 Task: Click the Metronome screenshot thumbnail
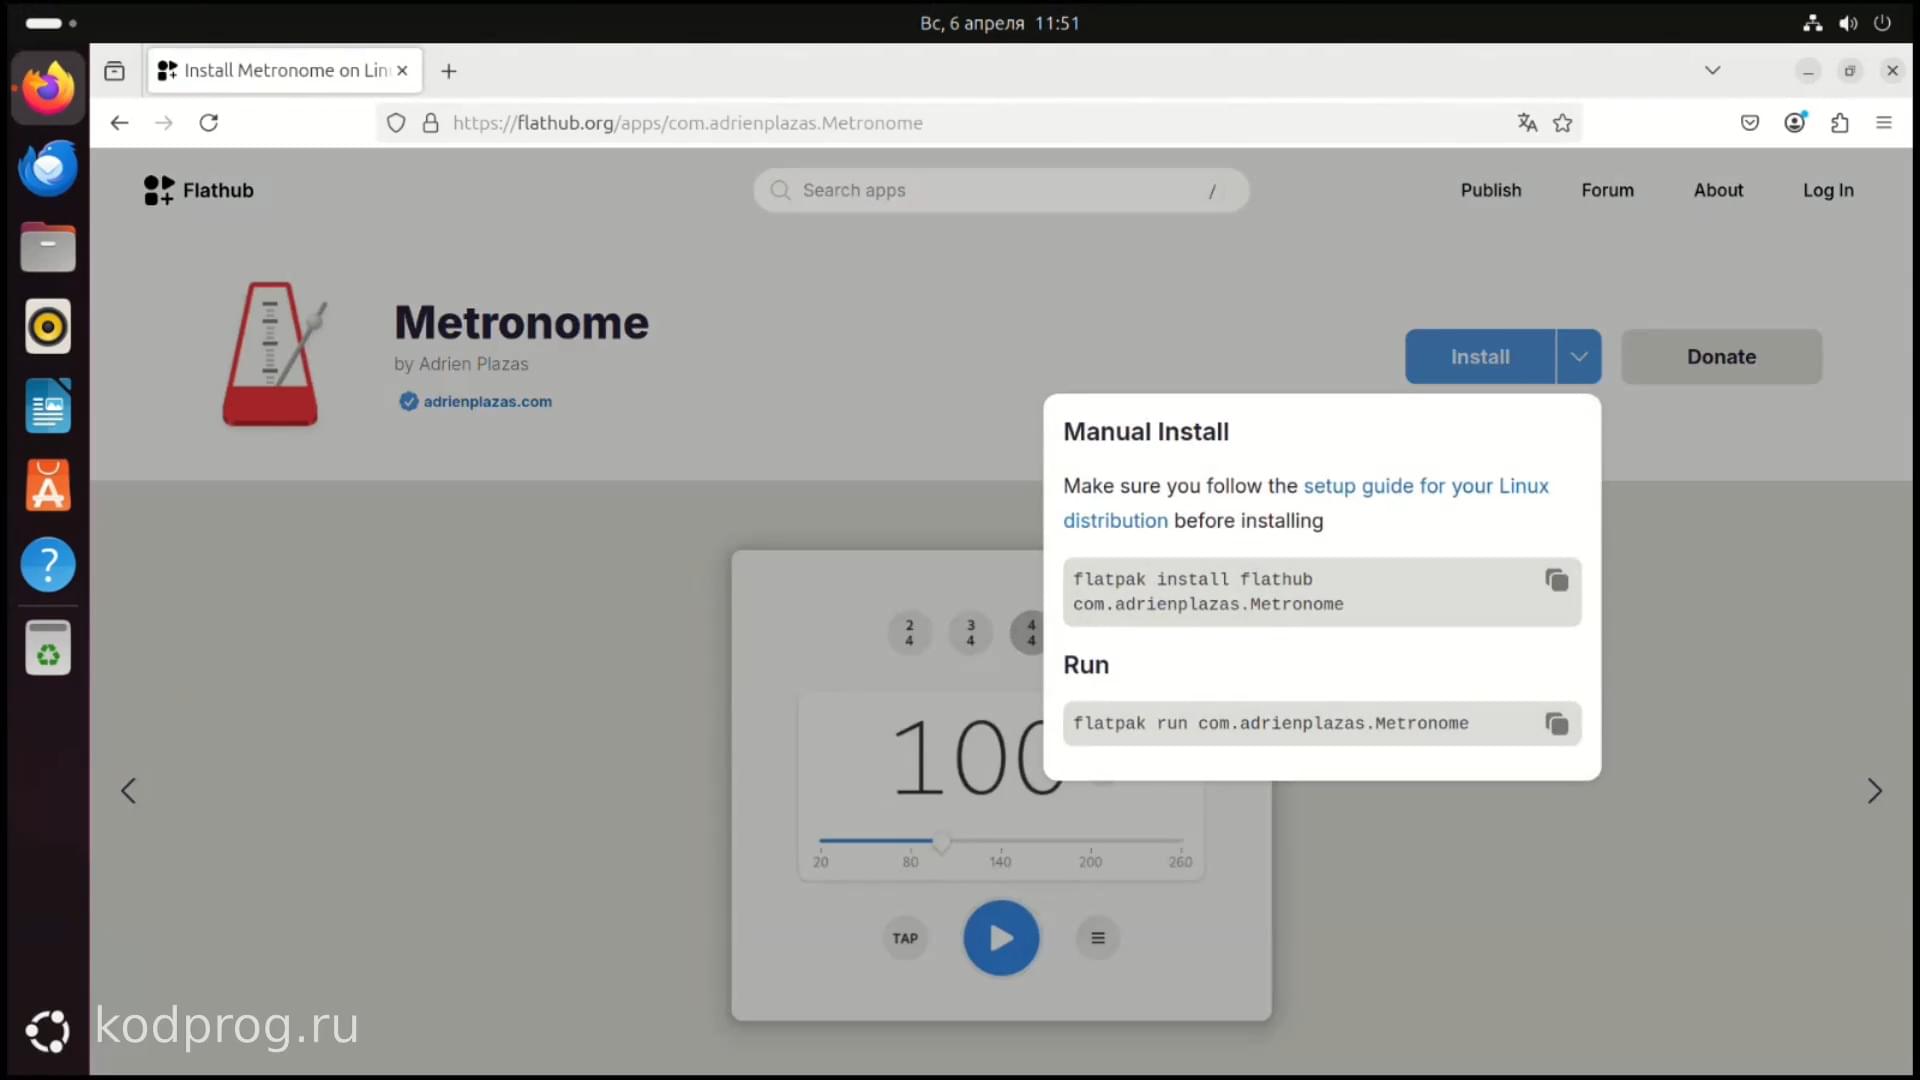pos(1001,785)
